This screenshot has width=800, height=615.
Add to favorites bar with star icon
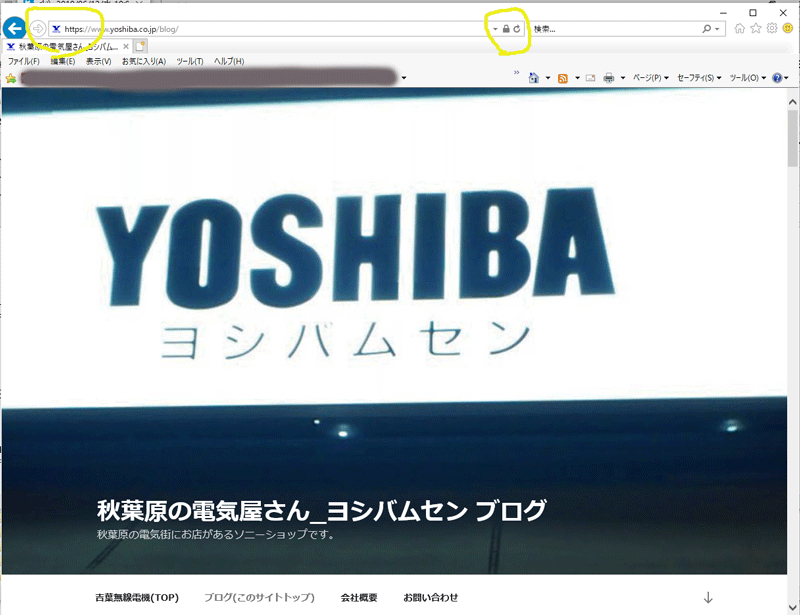(x=10, y=78)
